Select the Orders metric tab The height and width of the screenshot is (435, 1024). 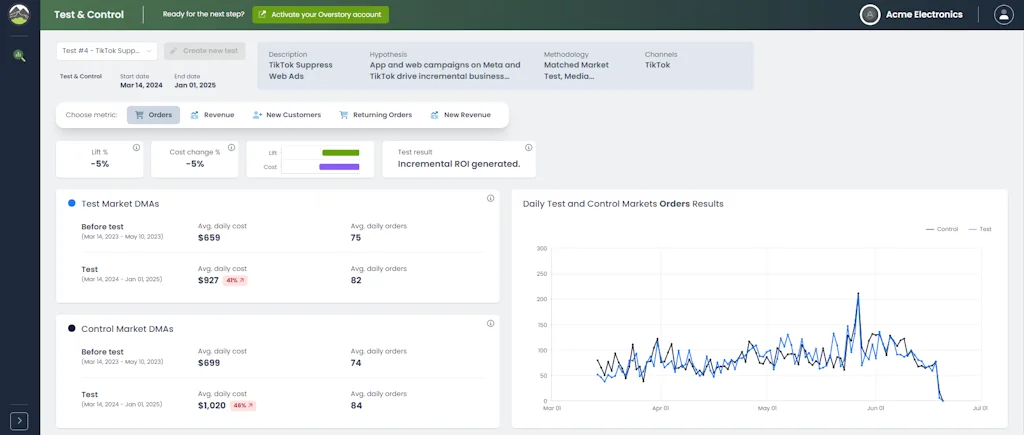pyautogui.click(x=153, y=115)
